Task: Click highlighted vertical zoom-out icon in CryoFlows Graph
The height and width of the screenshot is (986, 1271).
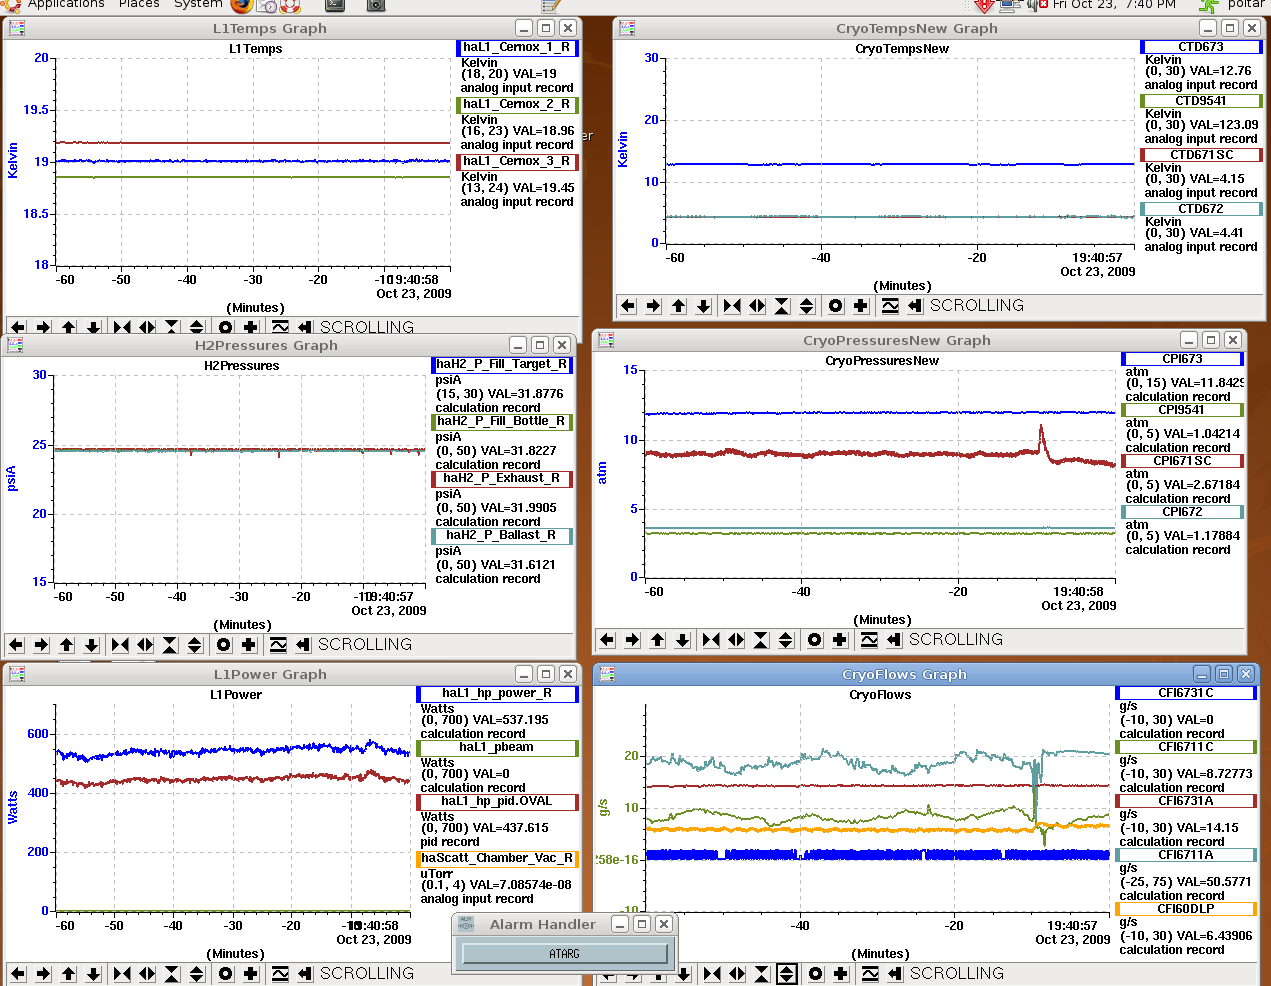Action: [x=787, y=974]
